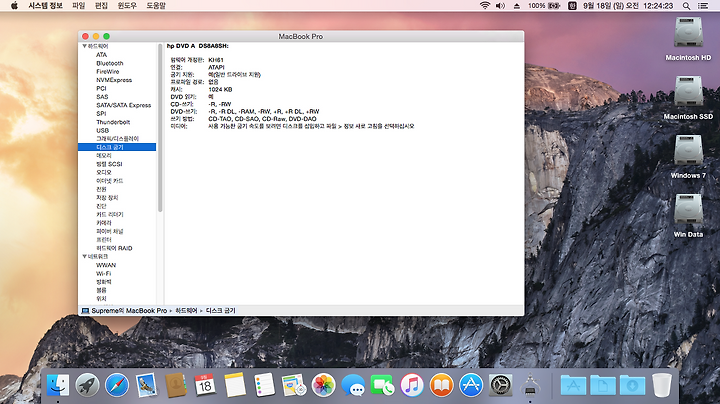Click 하드웨어 in the bottom path bar

pos(186,311)
